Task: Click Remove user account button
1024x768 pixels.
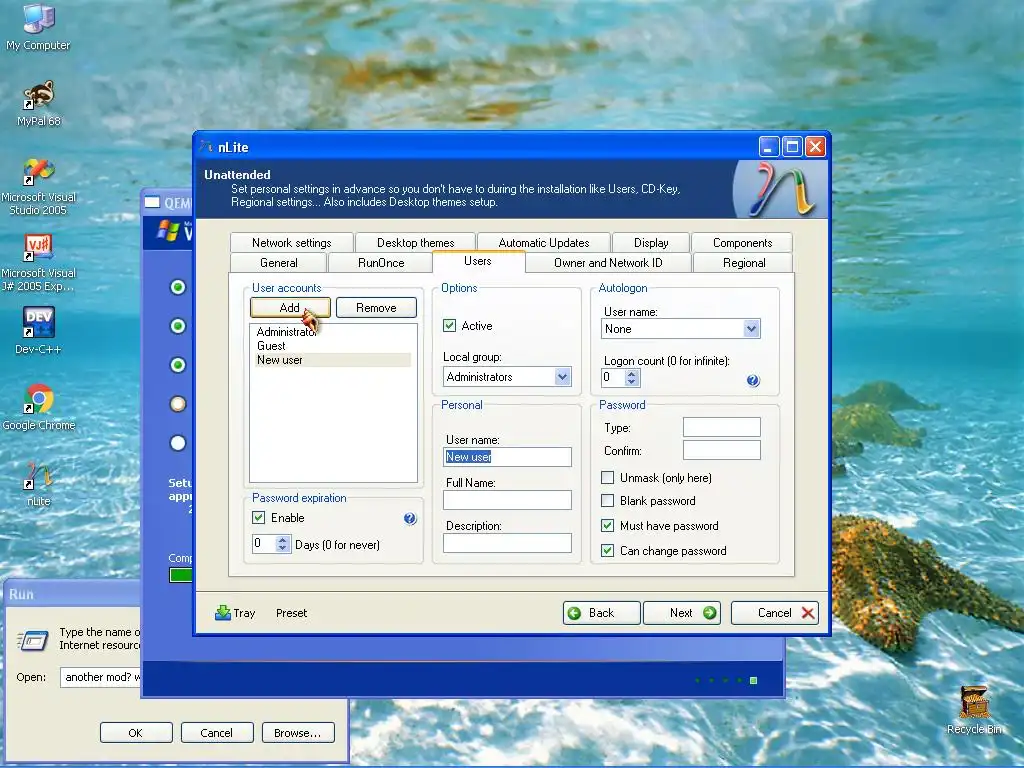Action: pos(376,308)
